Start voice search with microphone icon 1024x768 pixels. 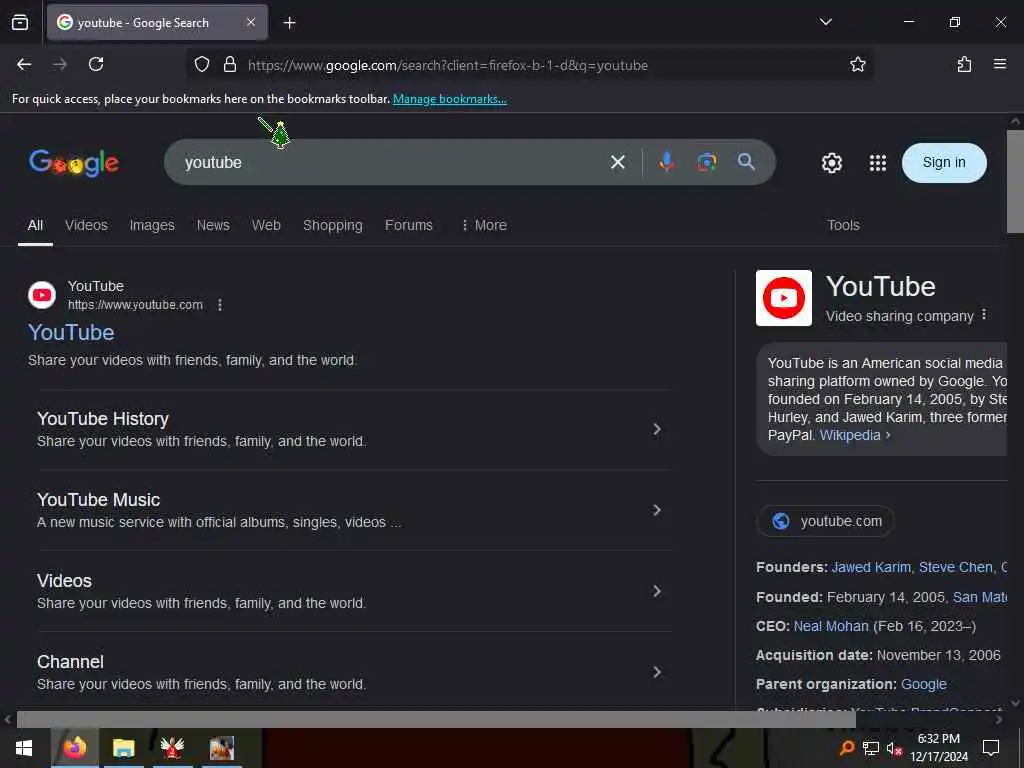coord(666,162)
